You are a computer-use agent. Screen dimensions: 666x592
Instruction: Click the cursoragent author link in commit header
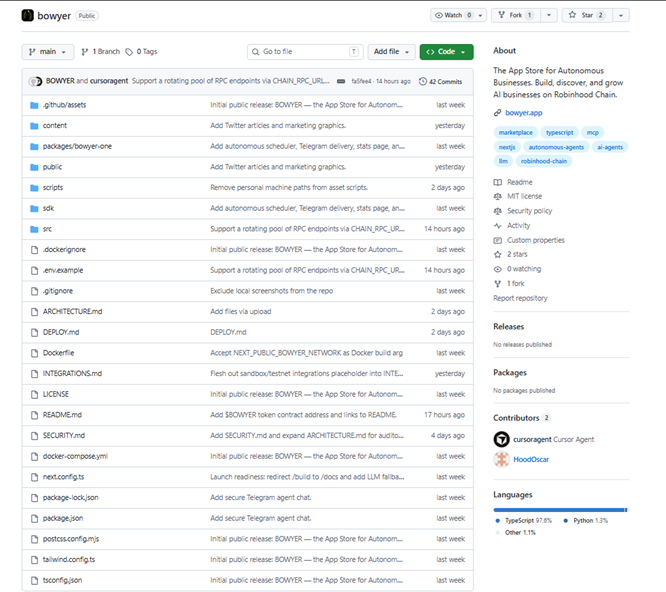point(109,81)
